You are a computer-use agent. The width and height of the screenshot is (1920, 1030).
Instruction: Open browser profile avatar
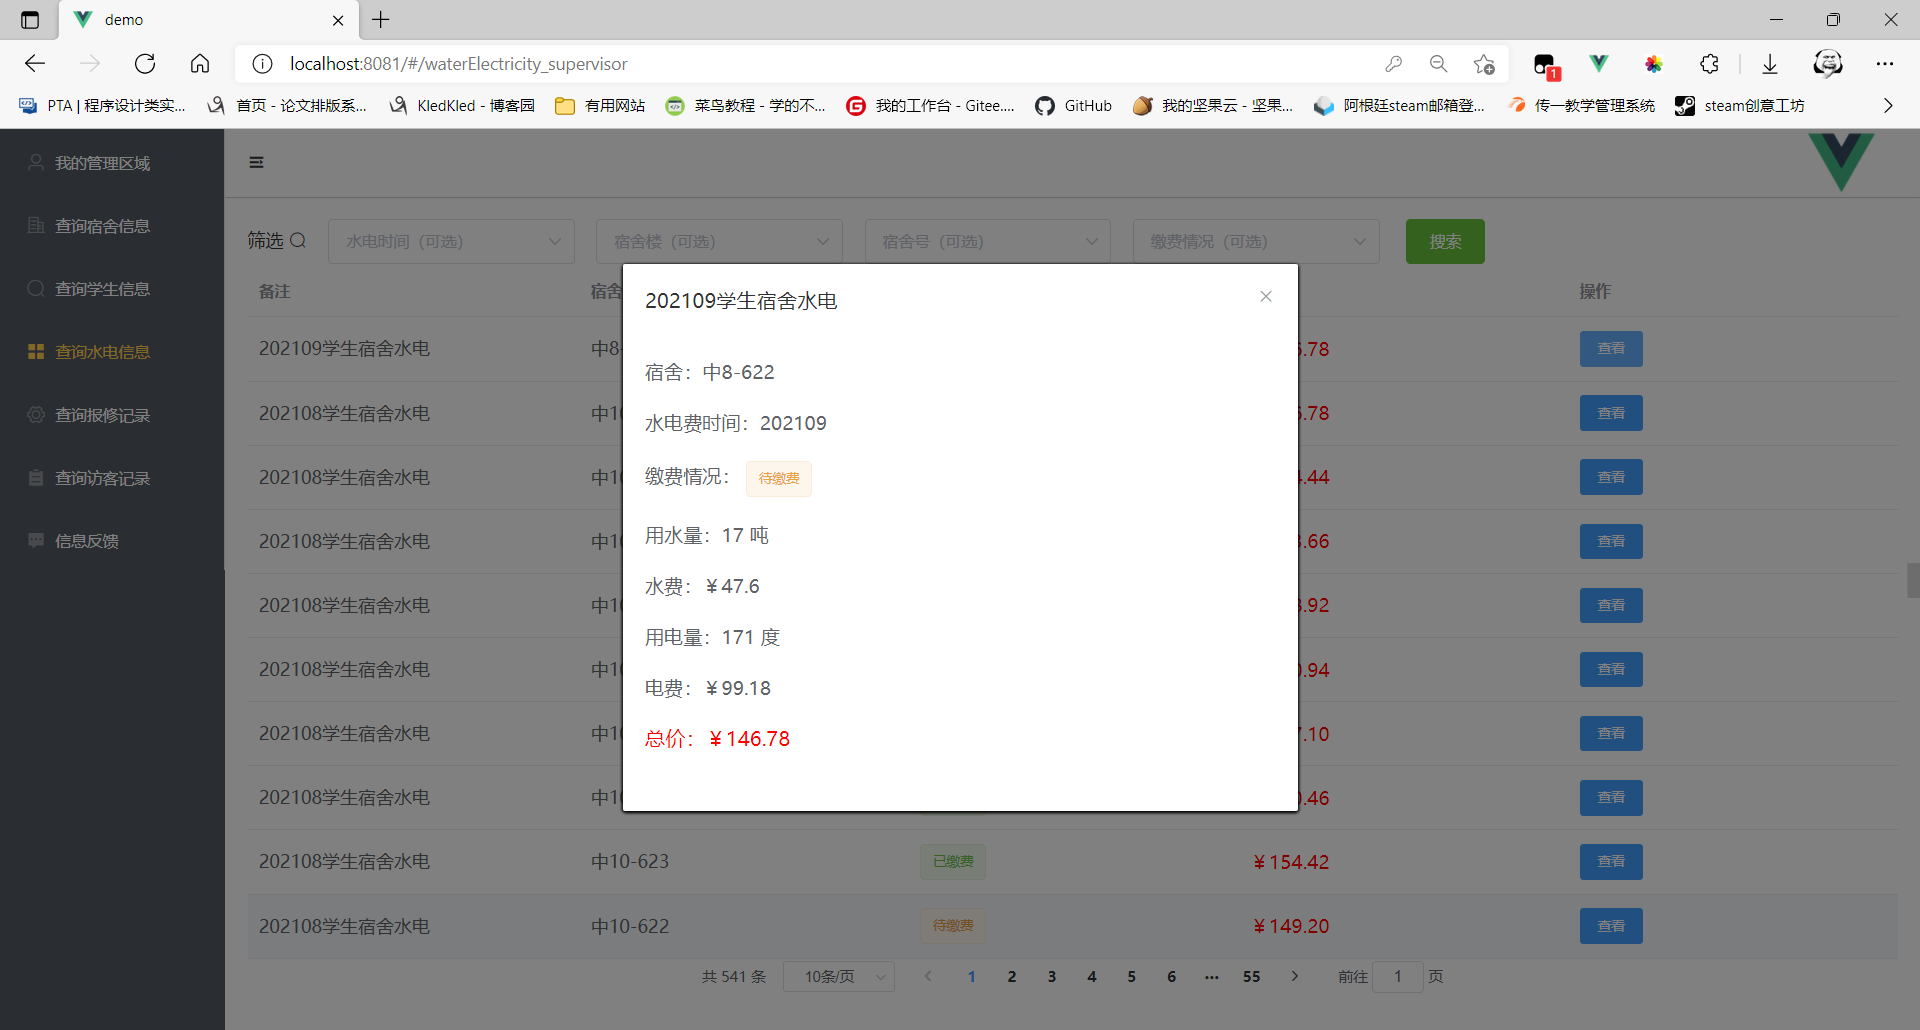tap(1828, 64)
